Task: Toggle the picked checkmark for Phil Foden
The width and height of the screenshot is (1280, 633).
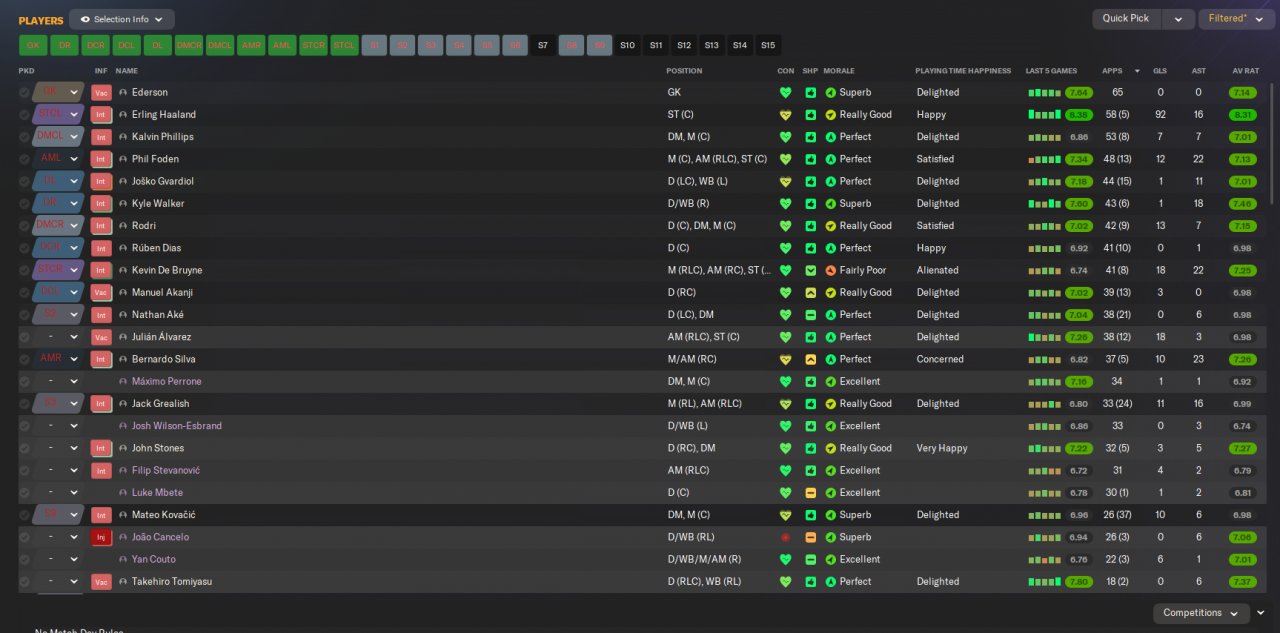Action: [25, 159]
